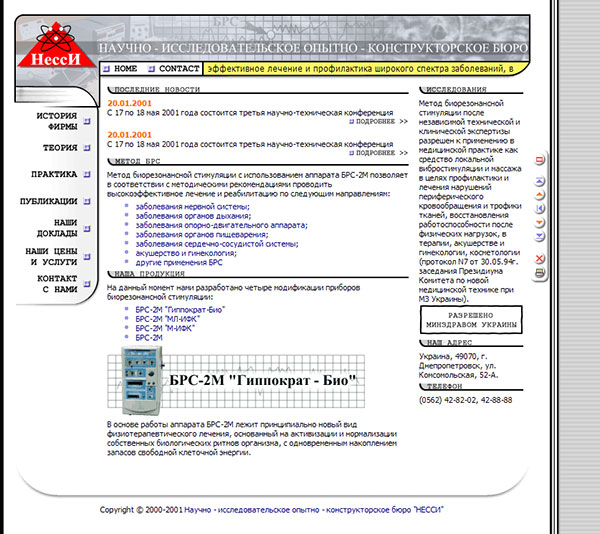600x534 pixels.
Task: Click the square icon before CONTACT
Action: [152, 69]
